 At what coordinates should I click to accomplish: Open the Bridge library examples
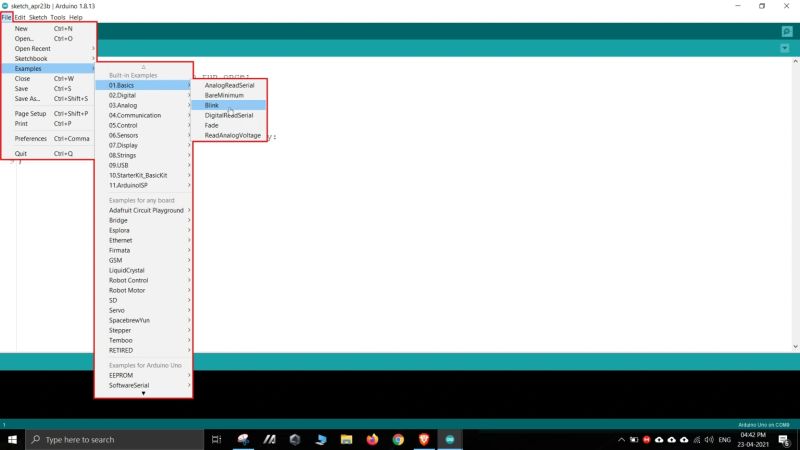click(x=143, y=220)
